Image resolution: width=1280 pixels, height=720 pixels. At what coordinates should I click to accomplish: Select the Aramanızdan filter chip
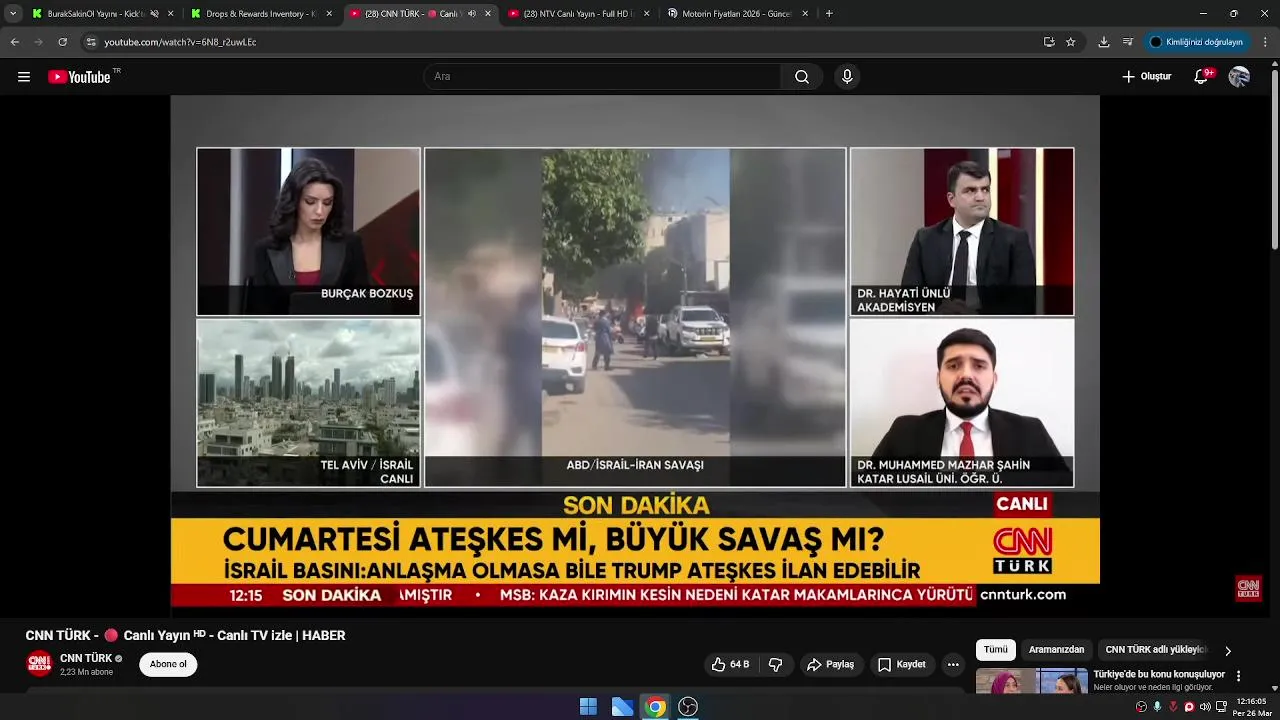pyautogui.click(x=1056, y=650)
